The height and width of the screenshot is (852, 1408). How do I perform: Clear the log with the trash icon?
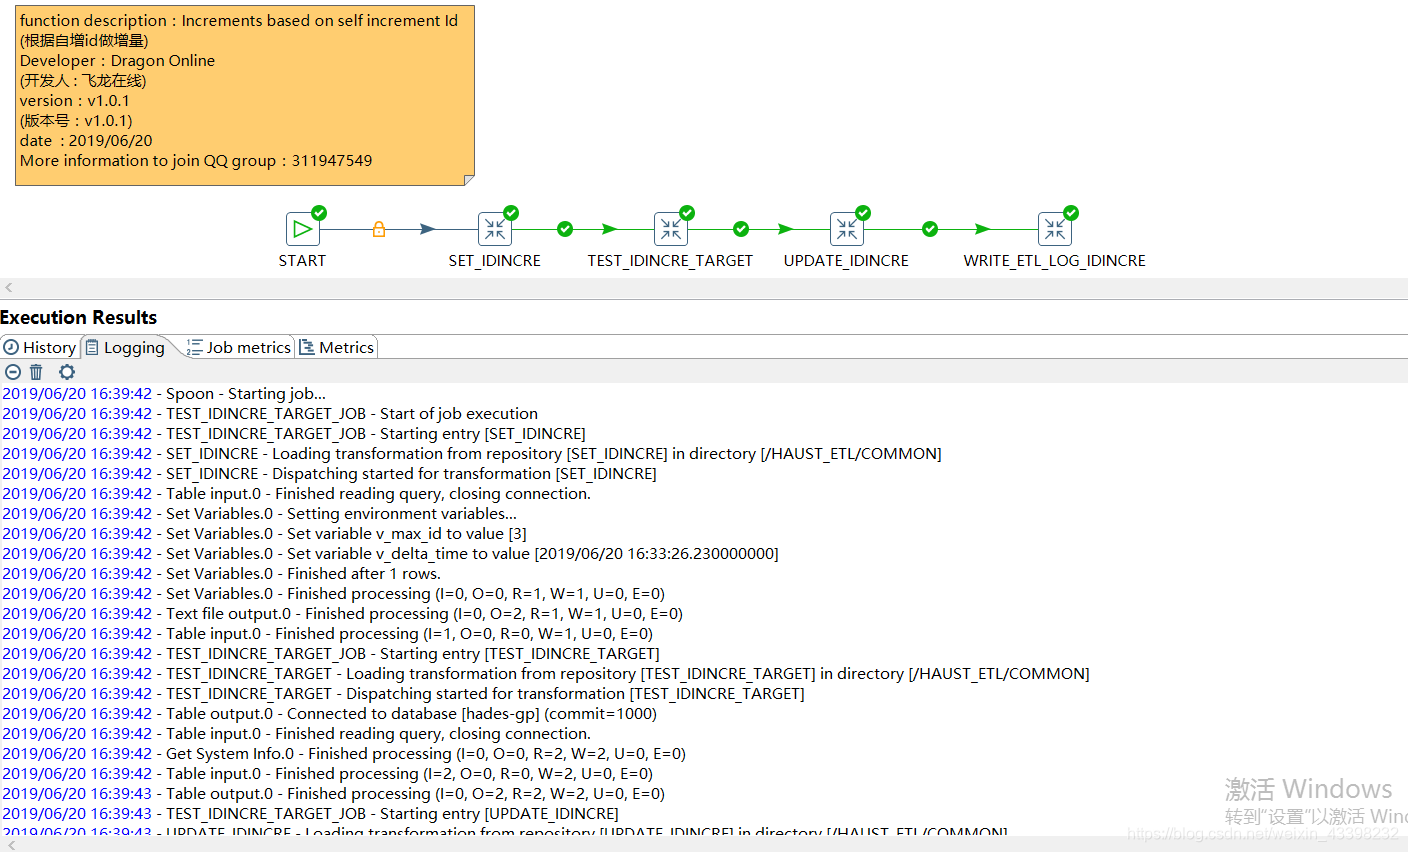(x=36, y=372)
